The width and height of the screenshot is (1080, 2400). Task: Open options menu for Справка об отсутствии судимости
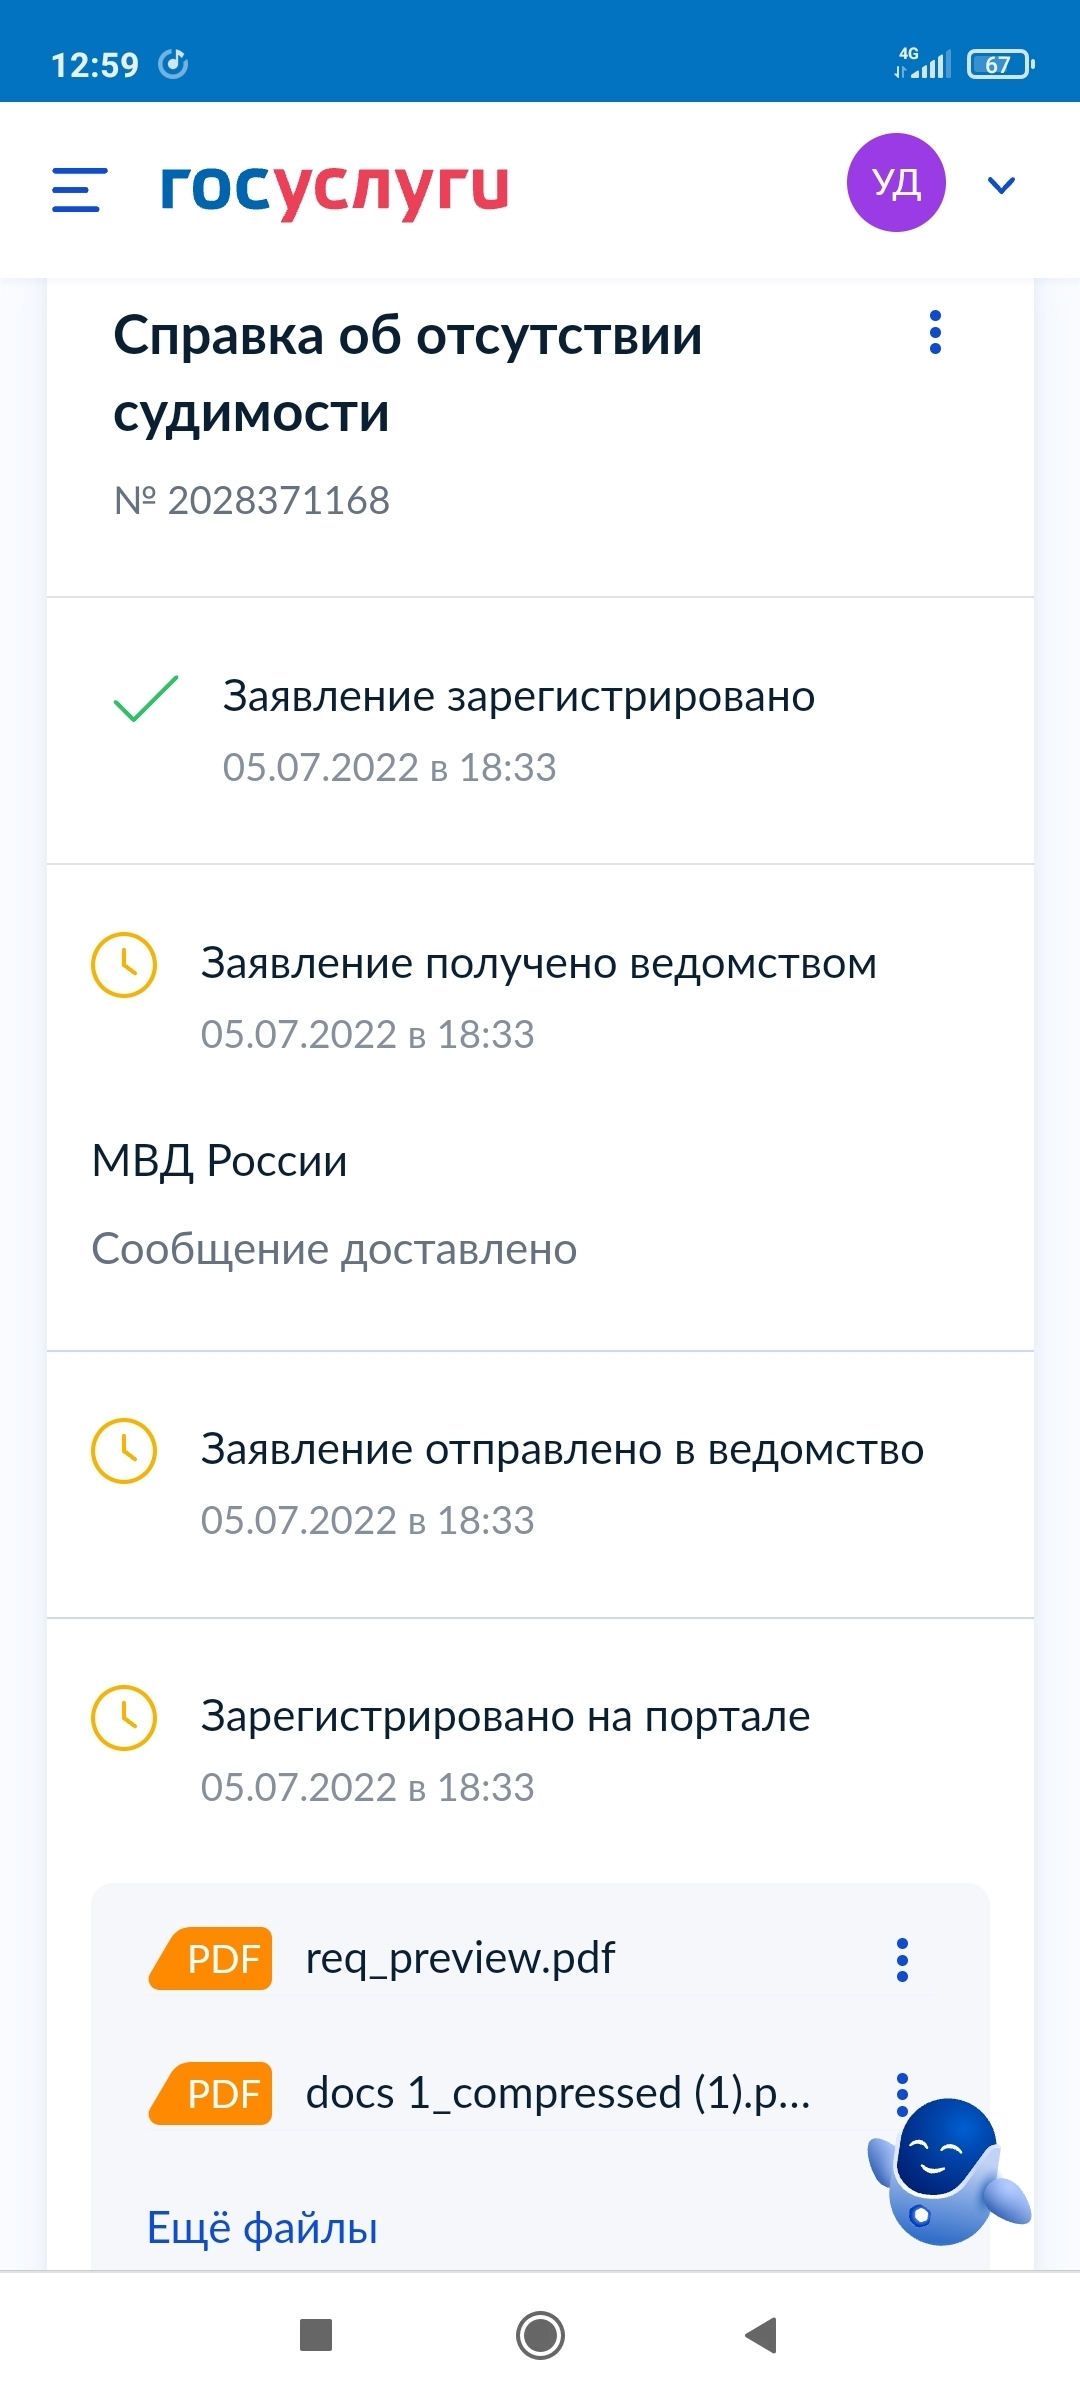(x=935, y=332)
